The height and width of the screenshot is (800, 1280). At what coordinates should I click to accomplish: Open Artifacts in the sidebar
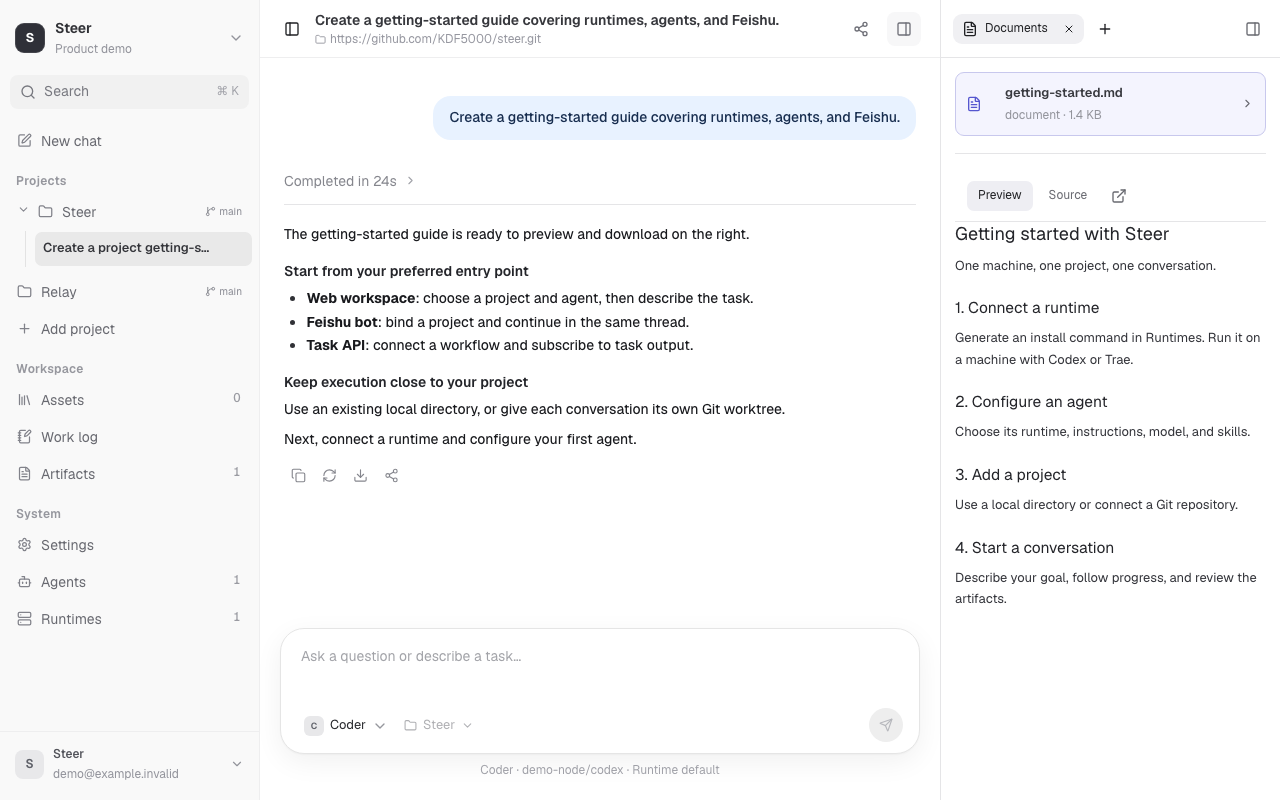click(x=129, y=474)
